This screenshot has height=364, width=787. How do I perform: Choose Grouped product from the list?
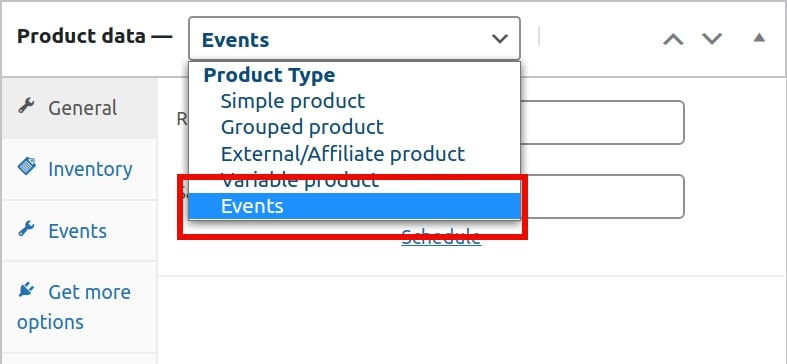(302, 127)
